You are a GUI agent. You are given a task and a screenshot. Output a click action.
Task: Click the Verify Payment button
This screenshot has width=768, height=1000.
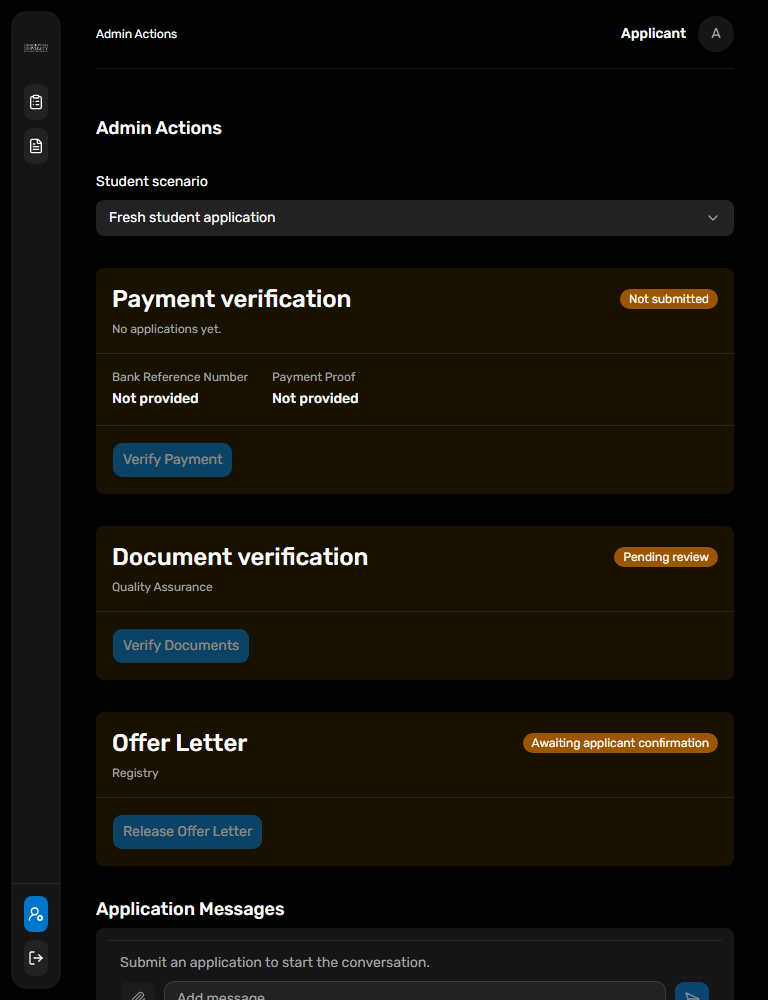(x=172, y=460)
